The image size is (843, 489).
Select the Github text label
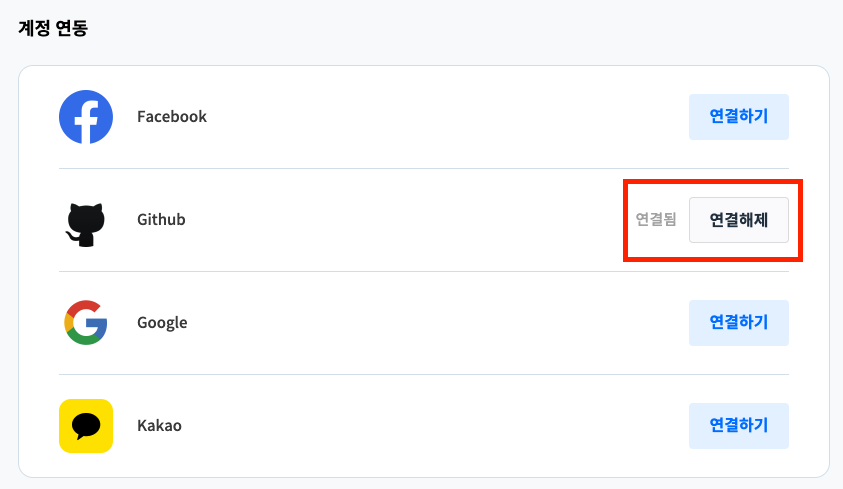point(161,220)
